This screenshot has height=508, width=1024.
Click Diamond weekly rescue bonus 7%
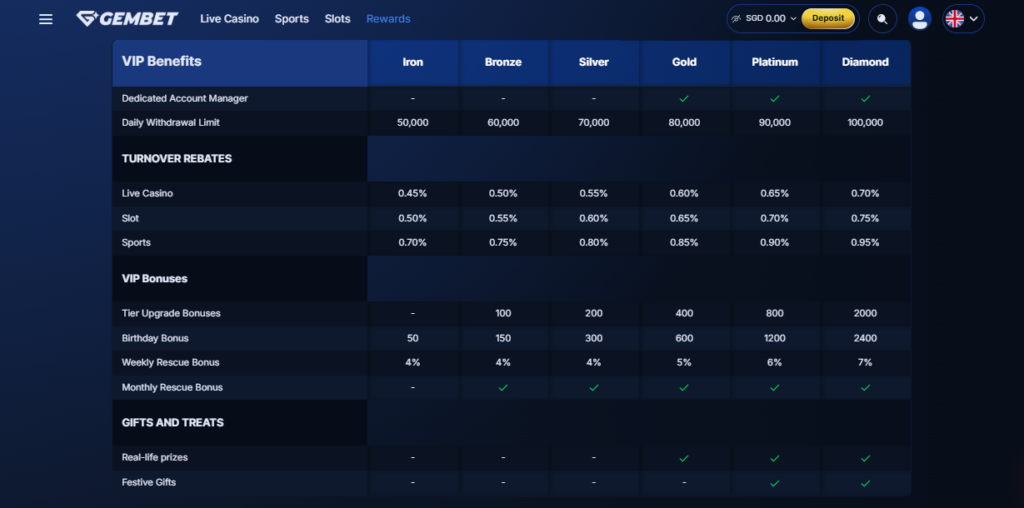coord(865,362)
